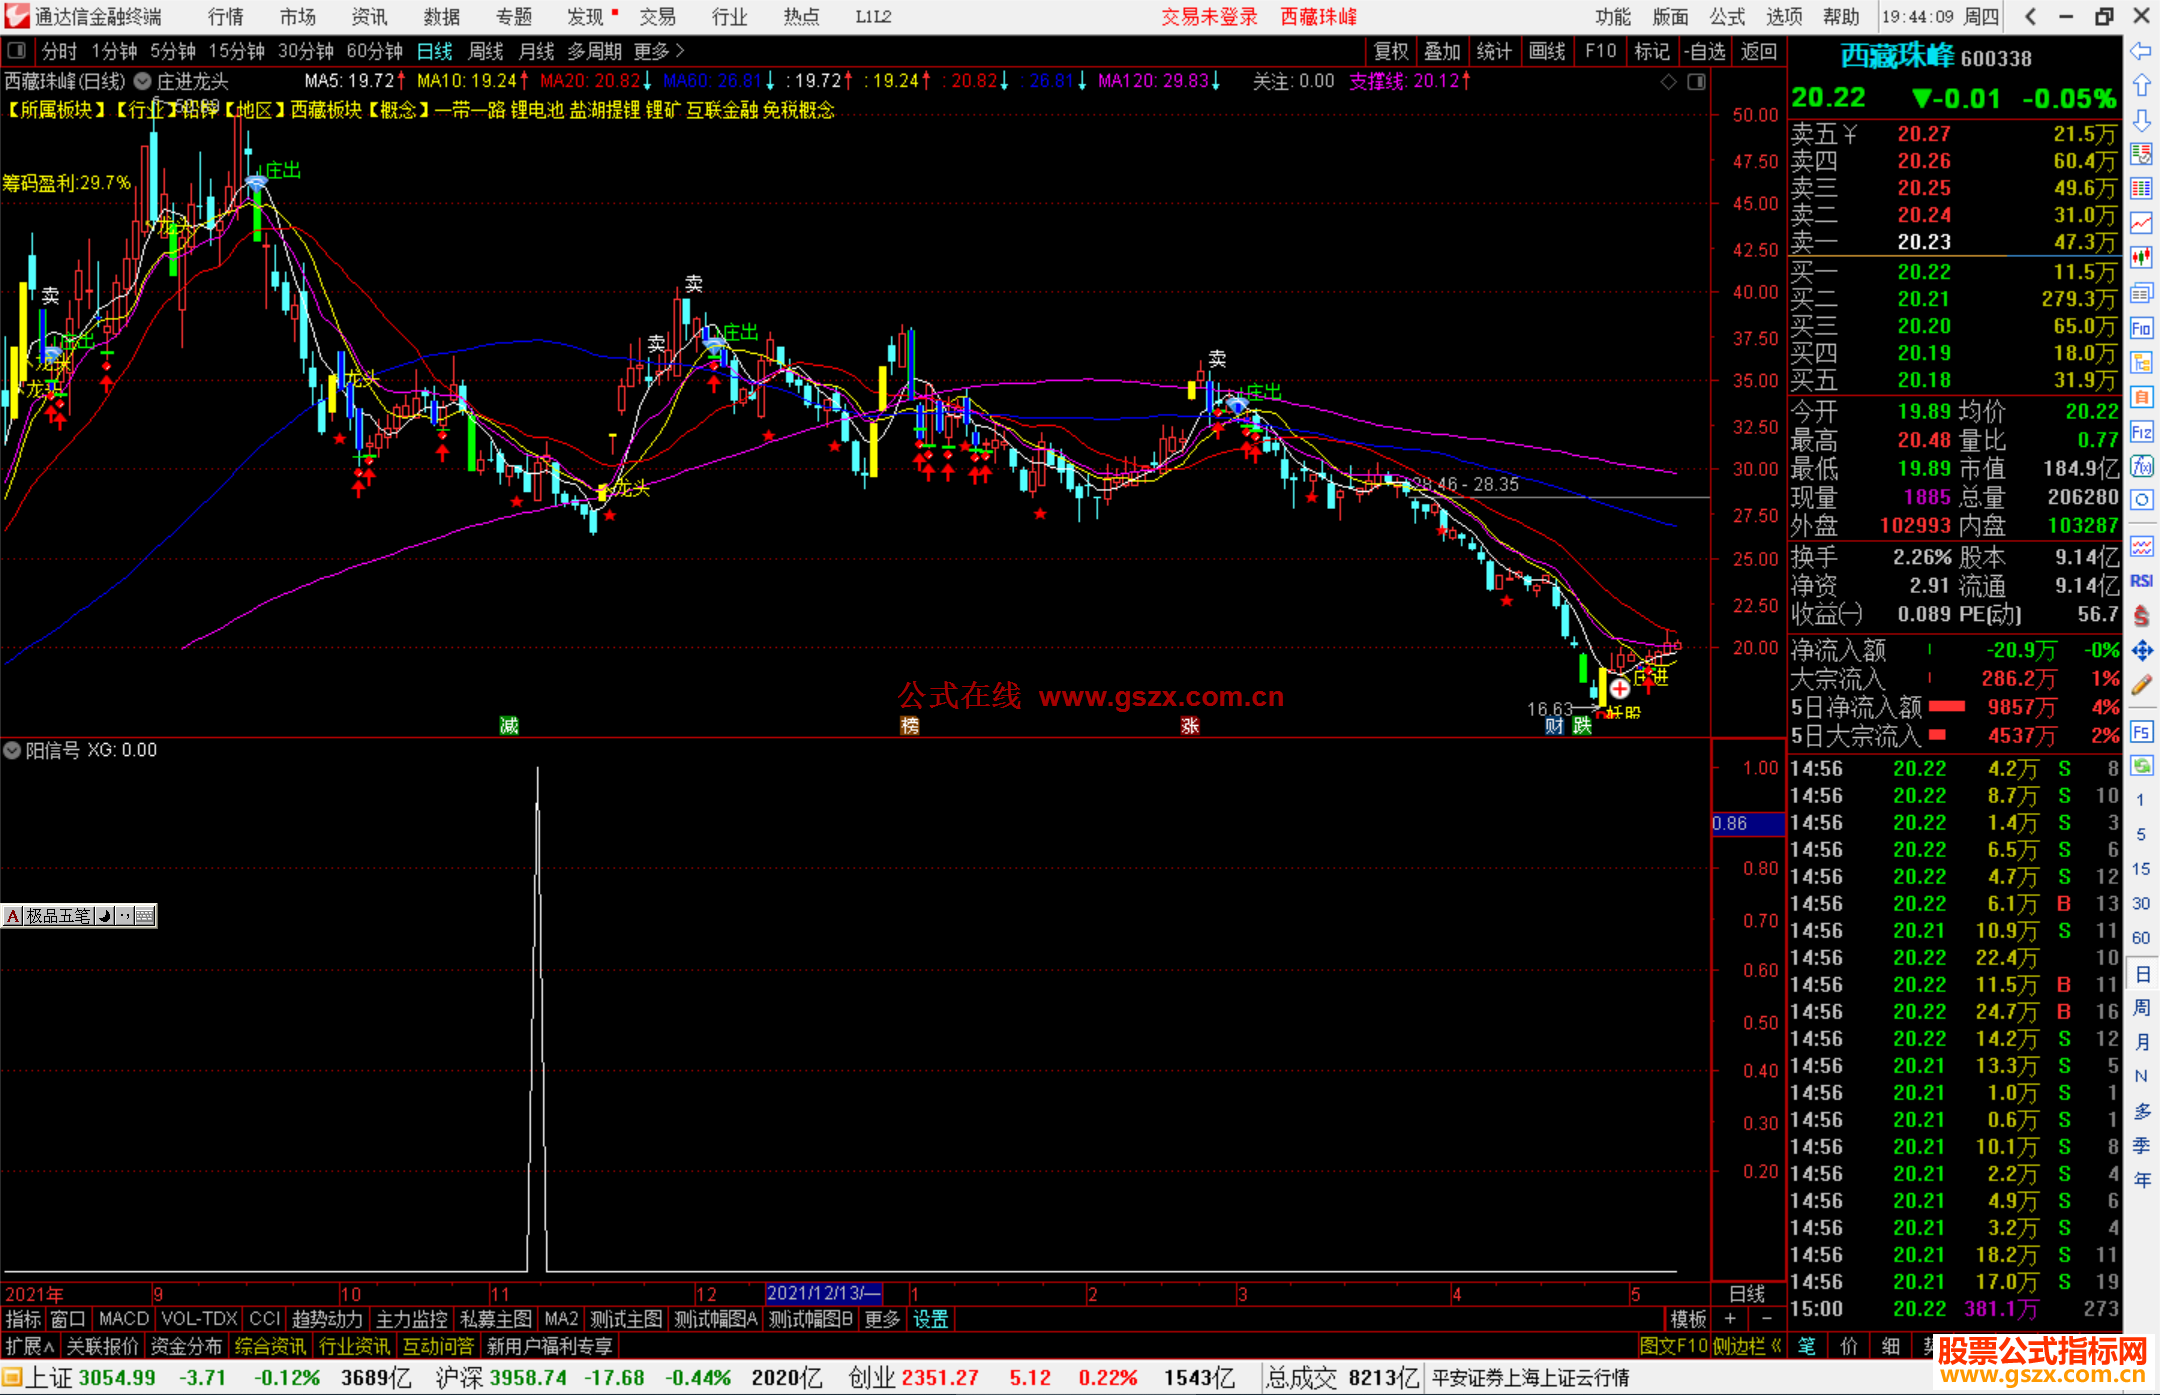Click the 画线 button
This screenshot has height=1395, width=2160.
[1547, 51]
